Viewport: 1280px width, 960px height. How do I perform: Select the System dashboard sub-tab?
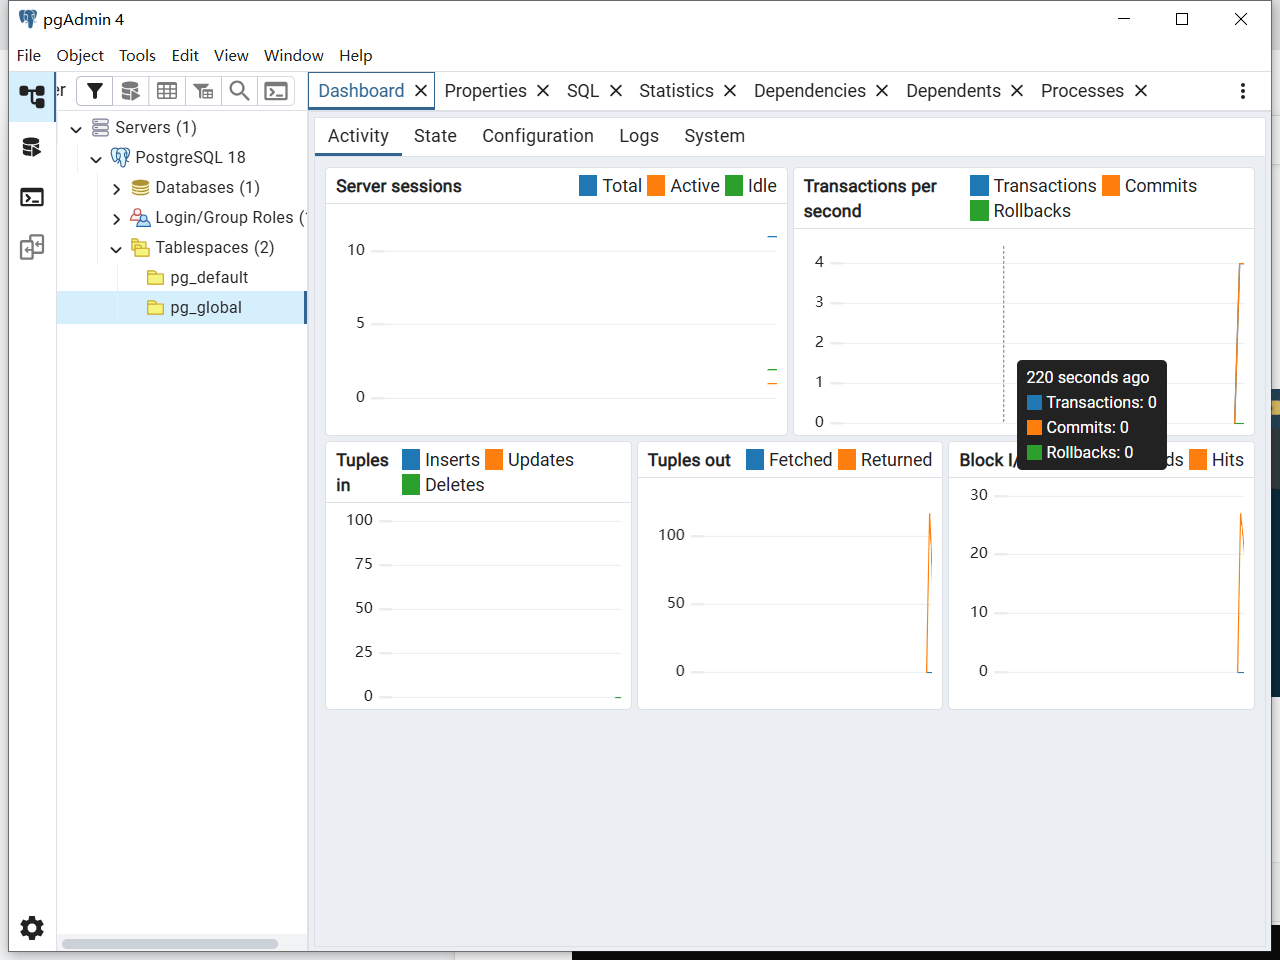coord(714,136)
